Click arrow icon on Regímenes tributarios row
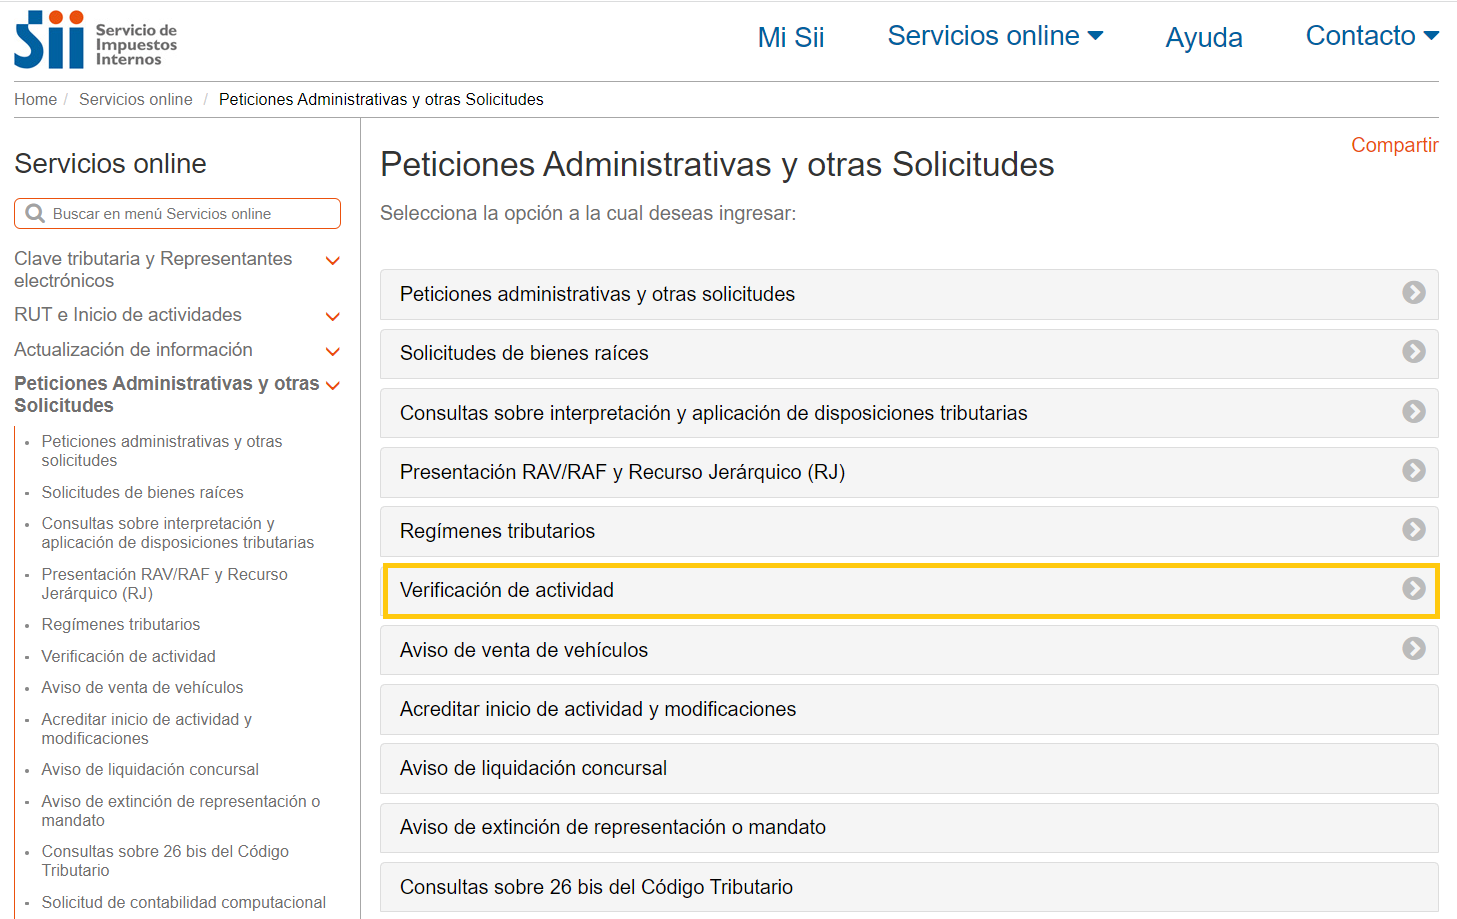1457x919 pixels. pos(1413,529)
